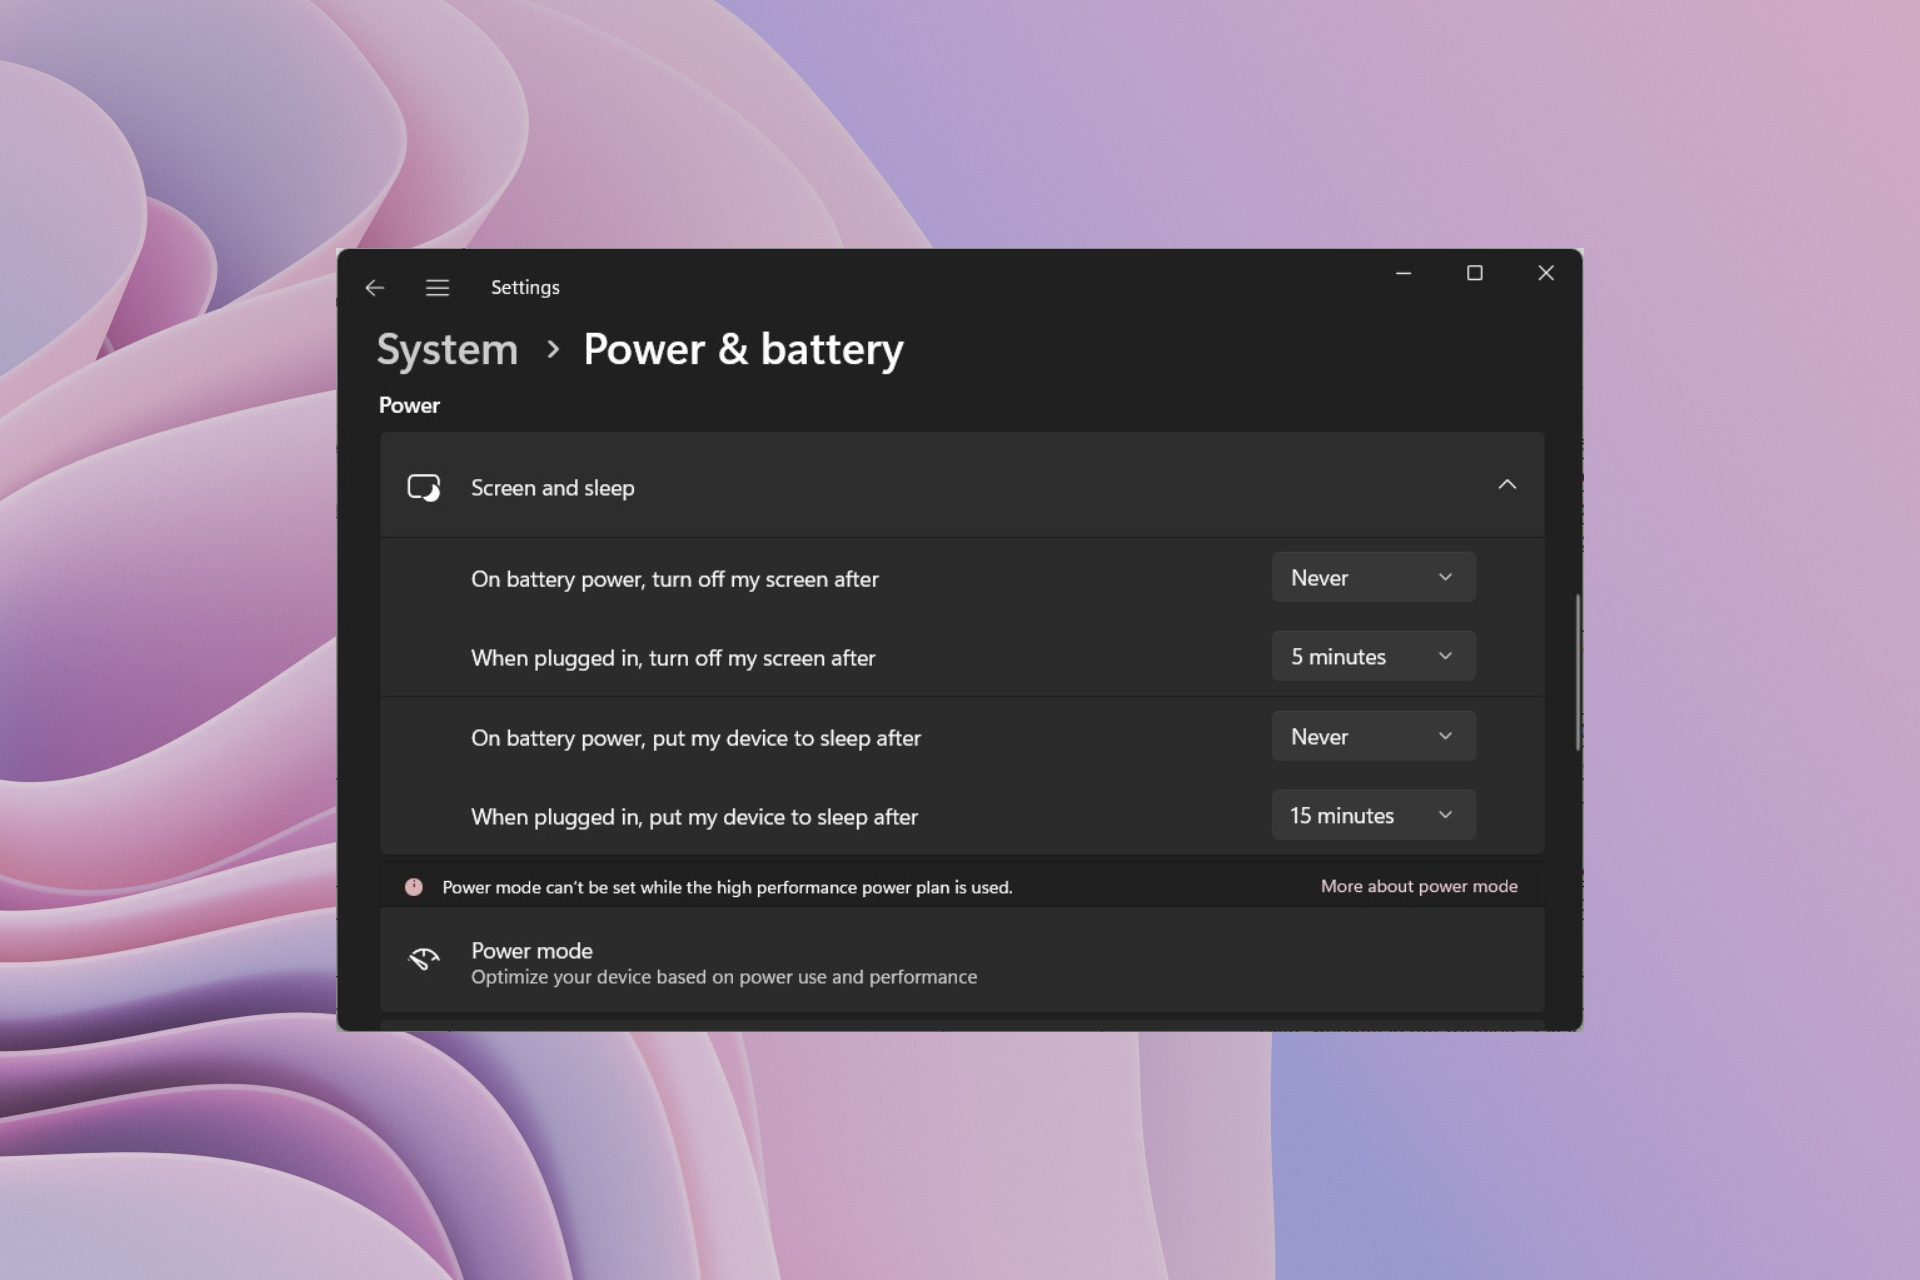Toggle on battery power screen setting
The height and width of the screenshot is (1280, 1920).
[x=1370, y=576]
